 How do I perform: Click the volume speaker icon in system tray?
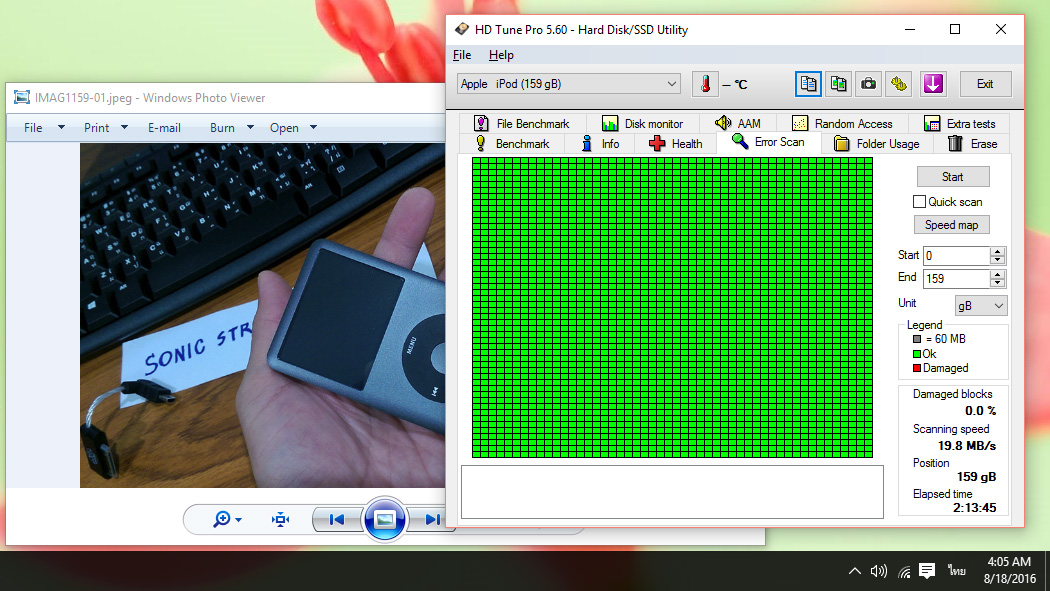879,571
